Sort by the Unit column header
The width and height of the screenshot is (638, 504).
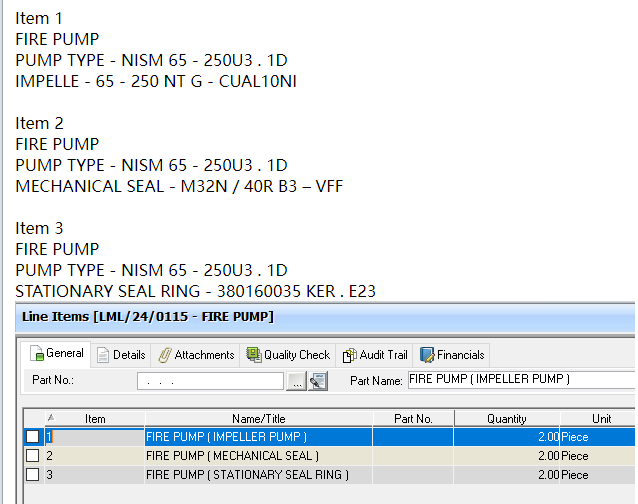coord(598,419)
